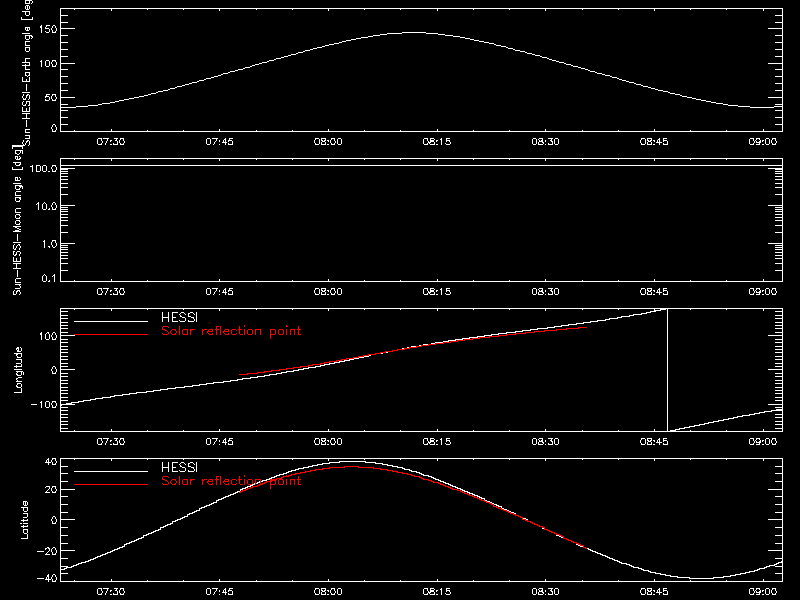This screenshot has height=600, width=800.
Task: Select the Longitude y-axis title
Action: (18, 370)
